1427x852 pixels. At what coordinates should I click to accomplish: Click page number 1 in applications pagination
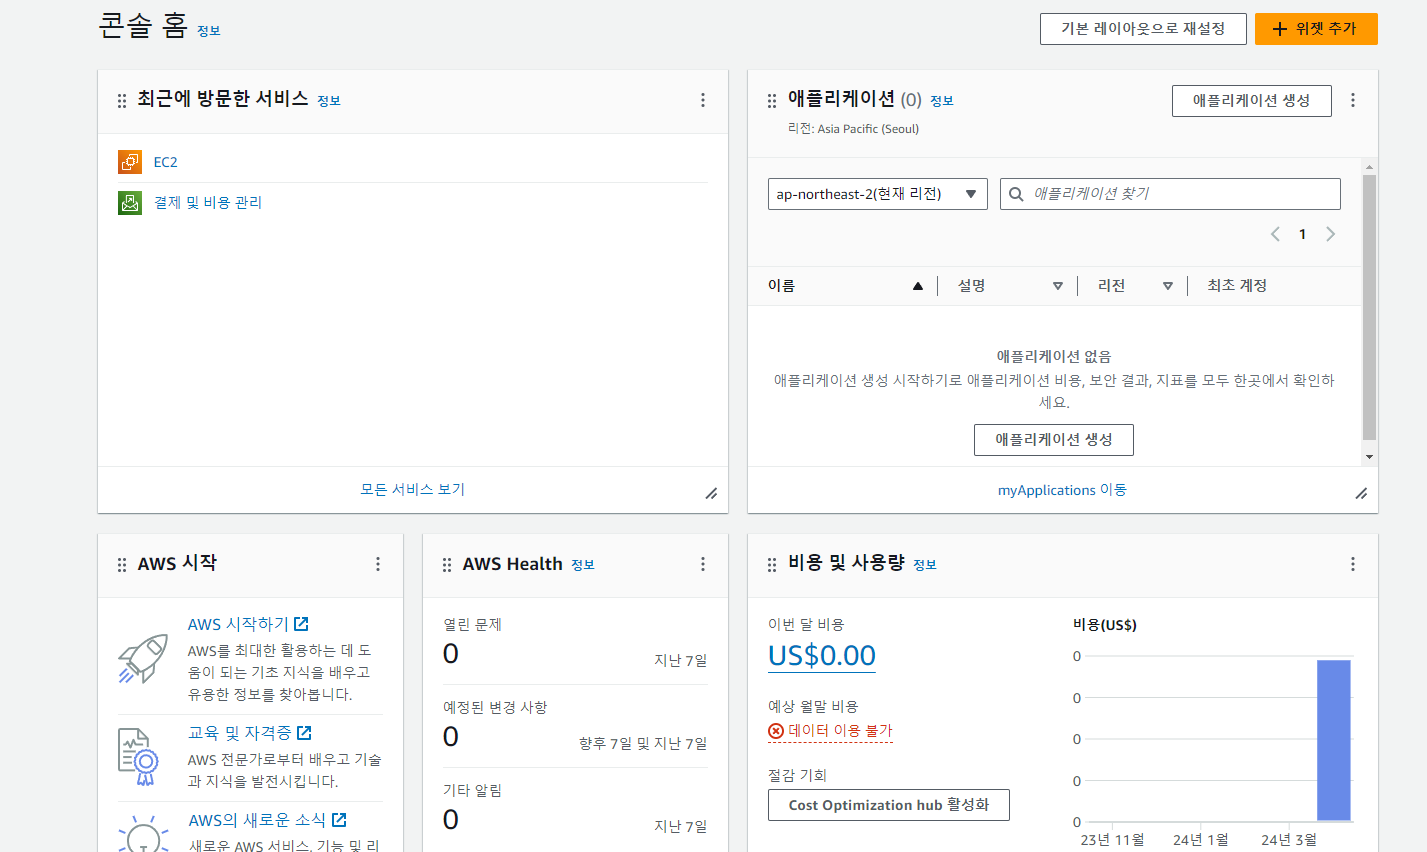(x=1302, y=234)
